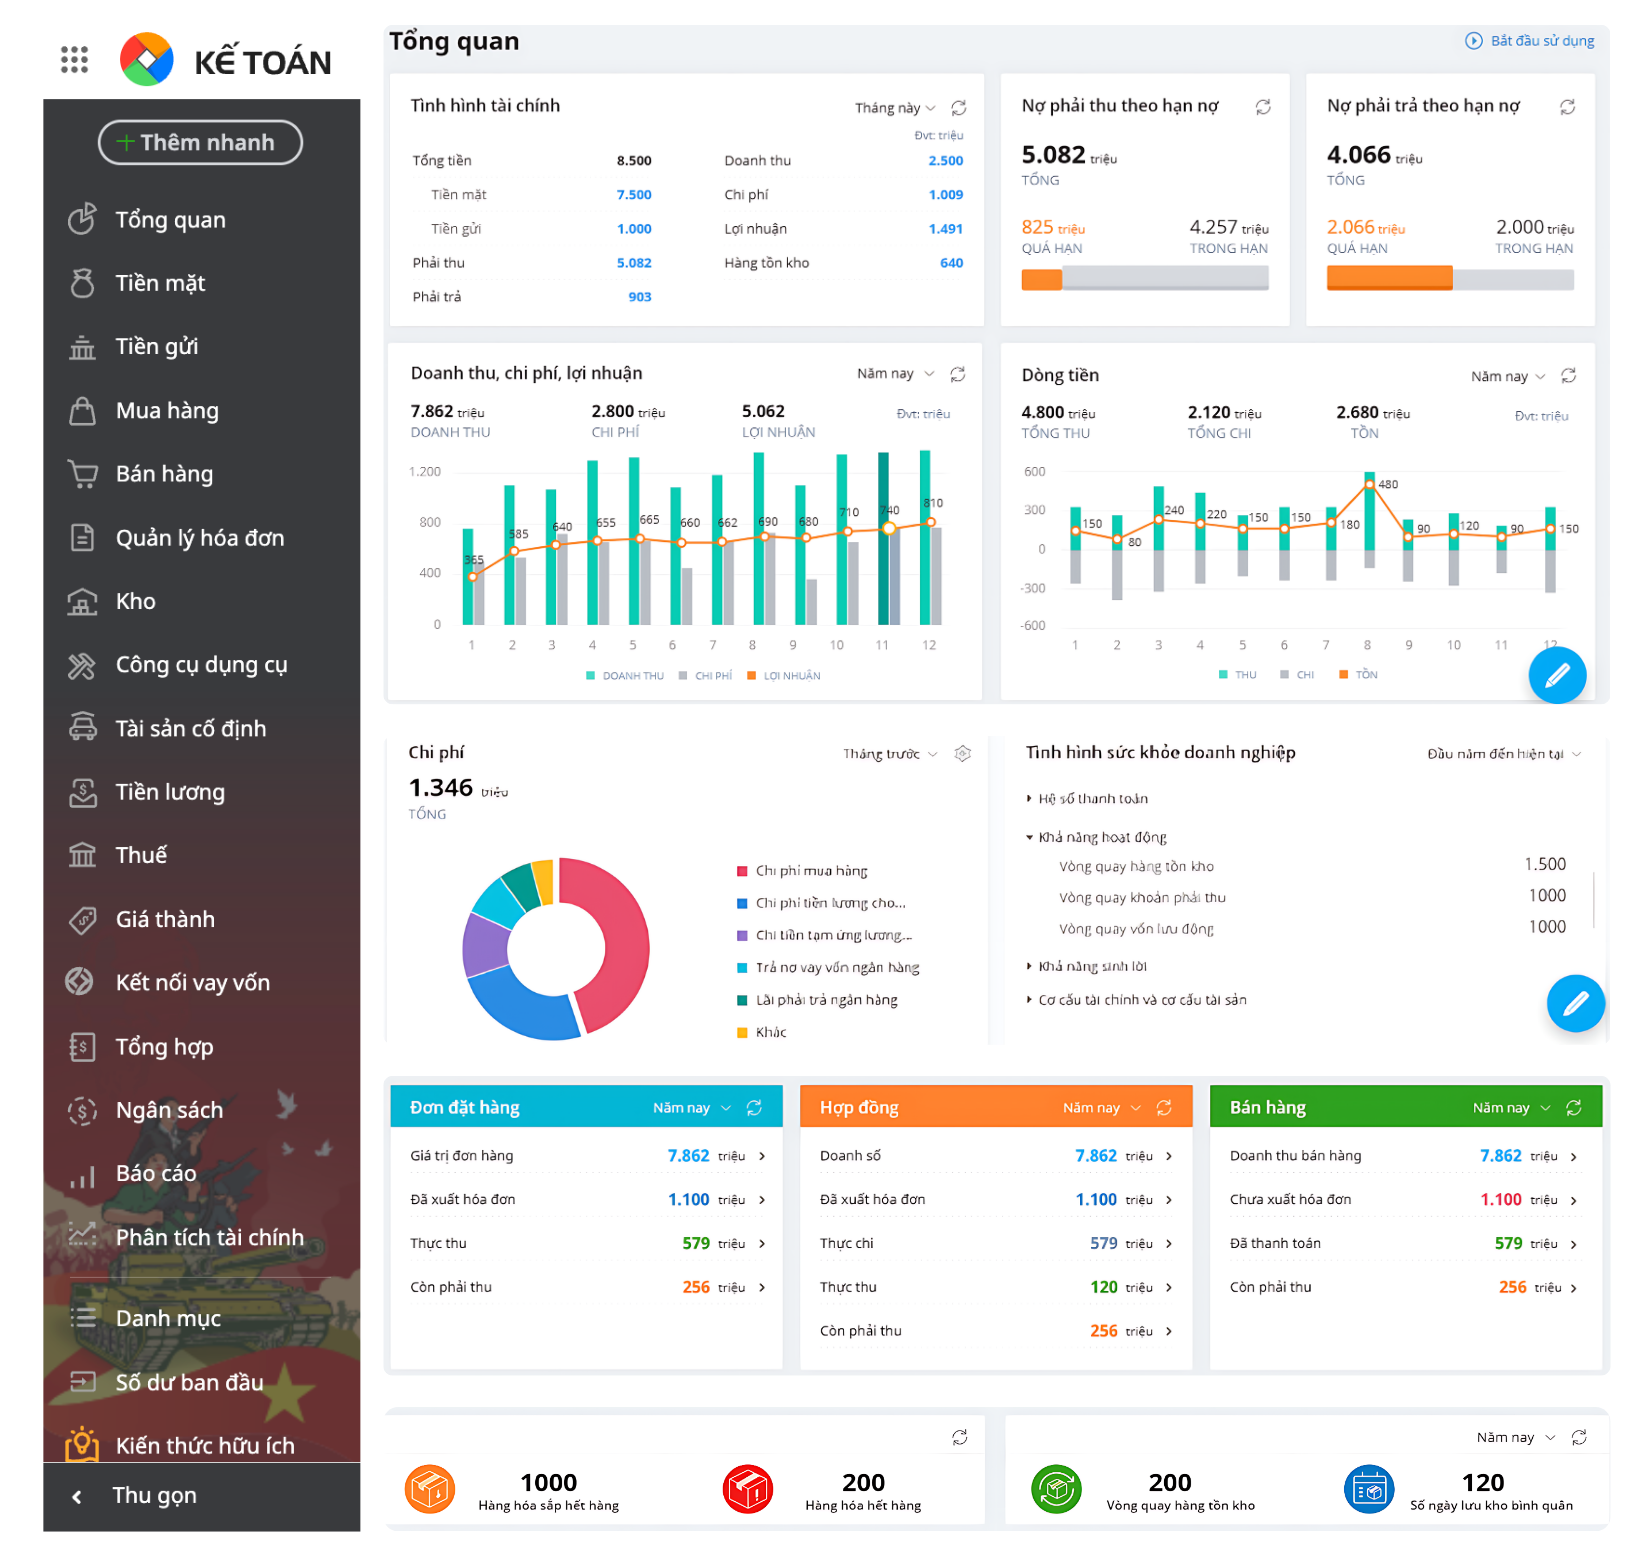Image resolution: width=1650 pixels, height=1550 pixels.
Task: Collapse the sidebar with Thu gọn
Action: click(154, 1496)
